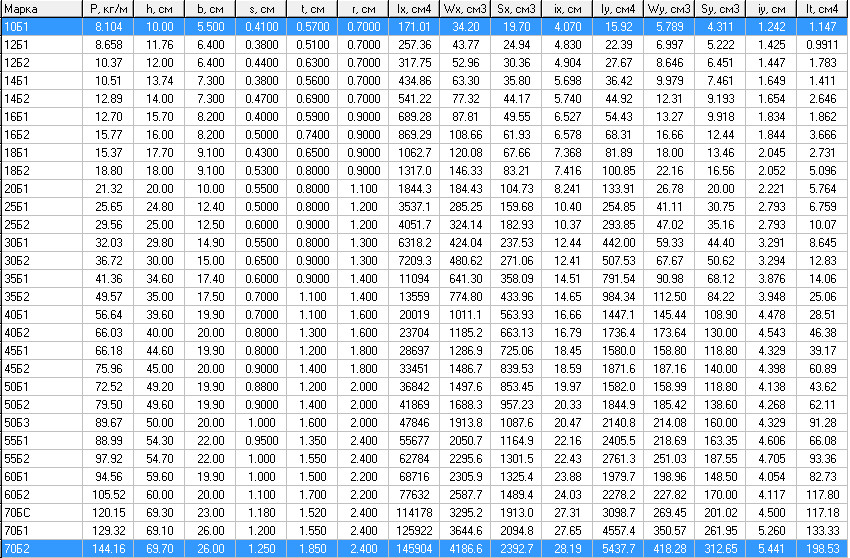Select the 40Б1 row
This screenshot has width=850, height=558.
click(424, 315)
